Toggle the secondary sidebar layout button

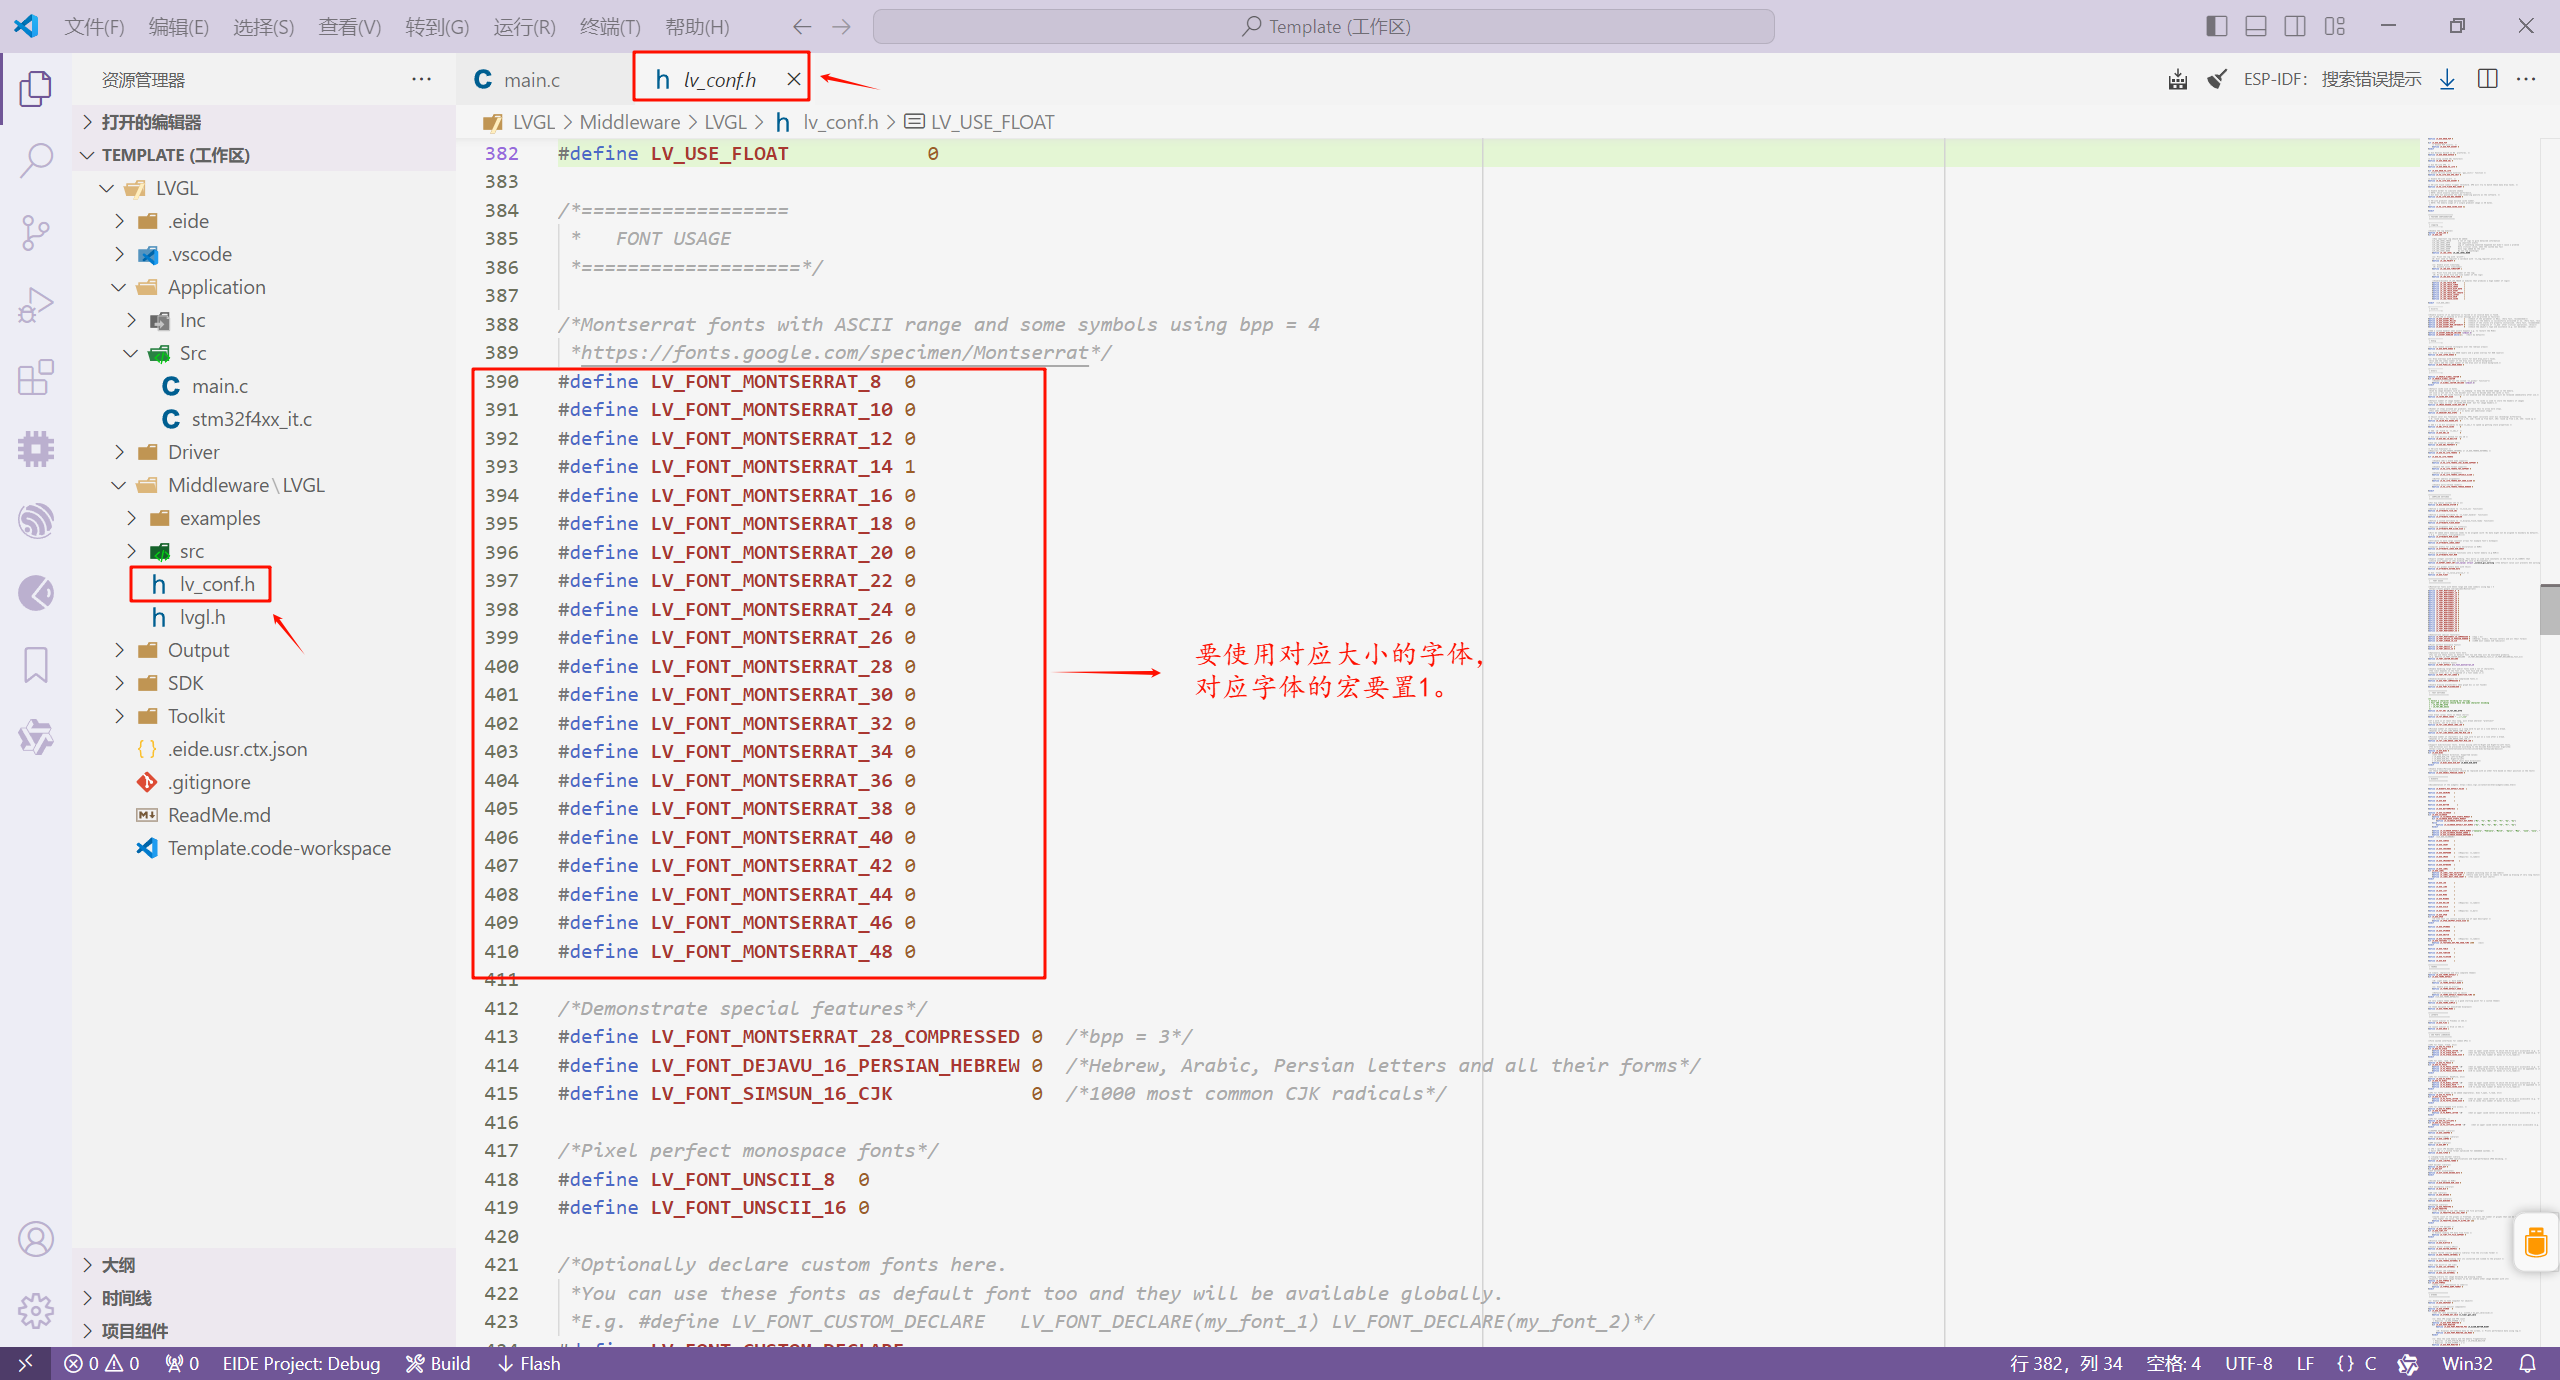click(x=2295, y=26)
